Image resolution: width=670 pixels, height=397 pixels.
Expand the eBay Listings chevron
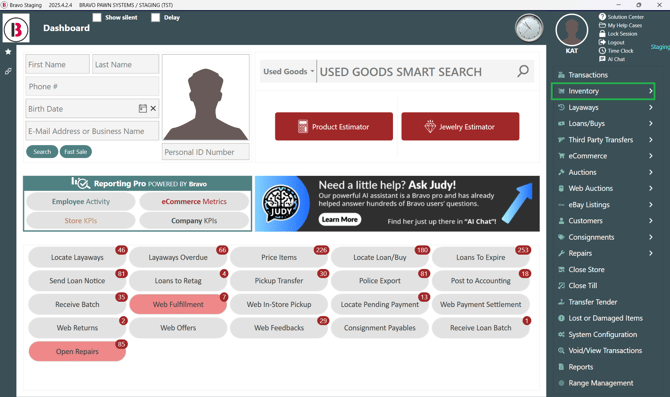pyautogui.click(x=650, y=205)
